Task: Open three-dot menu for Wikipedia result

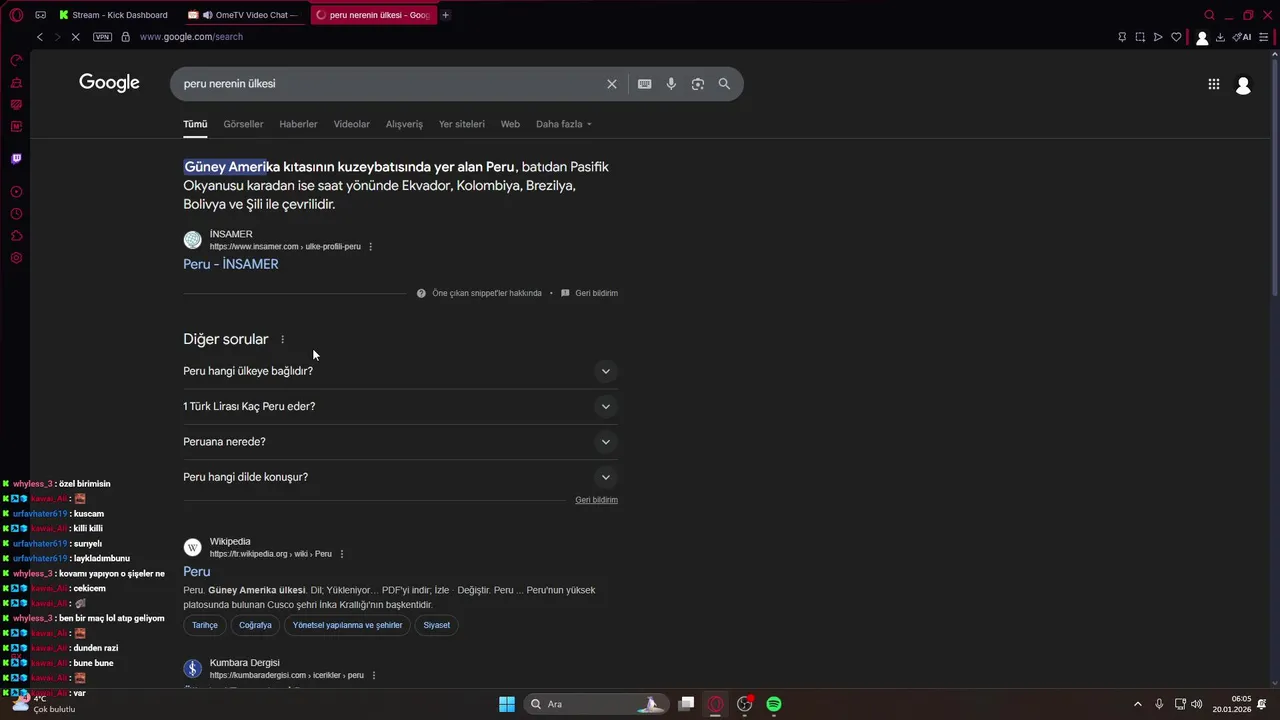Action: pyautogui.click(x=342, y=554)
